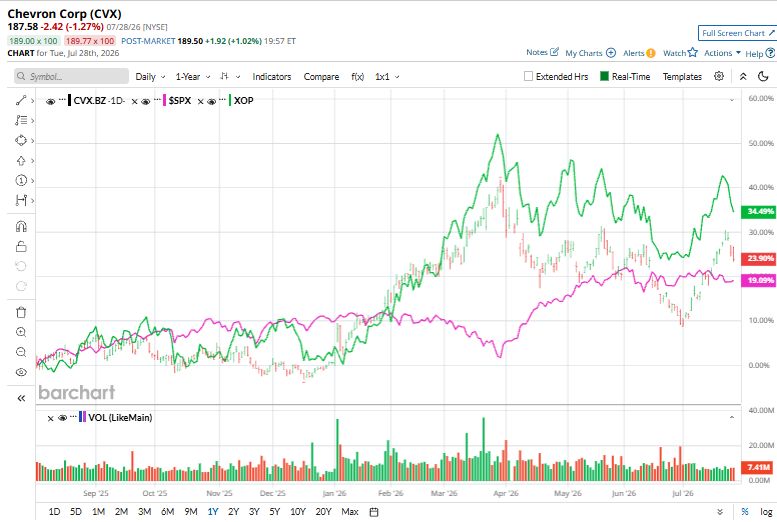Enable the Extended Hrs checkbox
Image resolution: width=777 pixels, height=522 pixels.
click(x=528, y=76)
